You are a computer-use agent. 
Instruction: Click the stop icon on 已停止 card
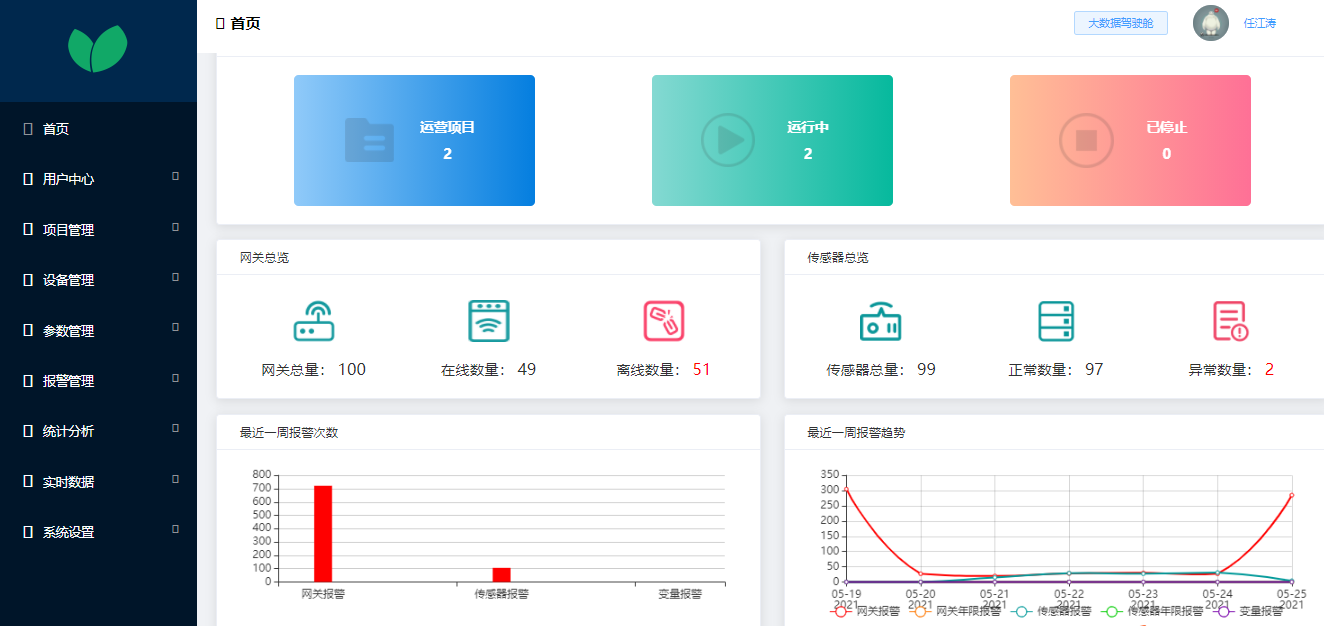[x=1086, y=140]
